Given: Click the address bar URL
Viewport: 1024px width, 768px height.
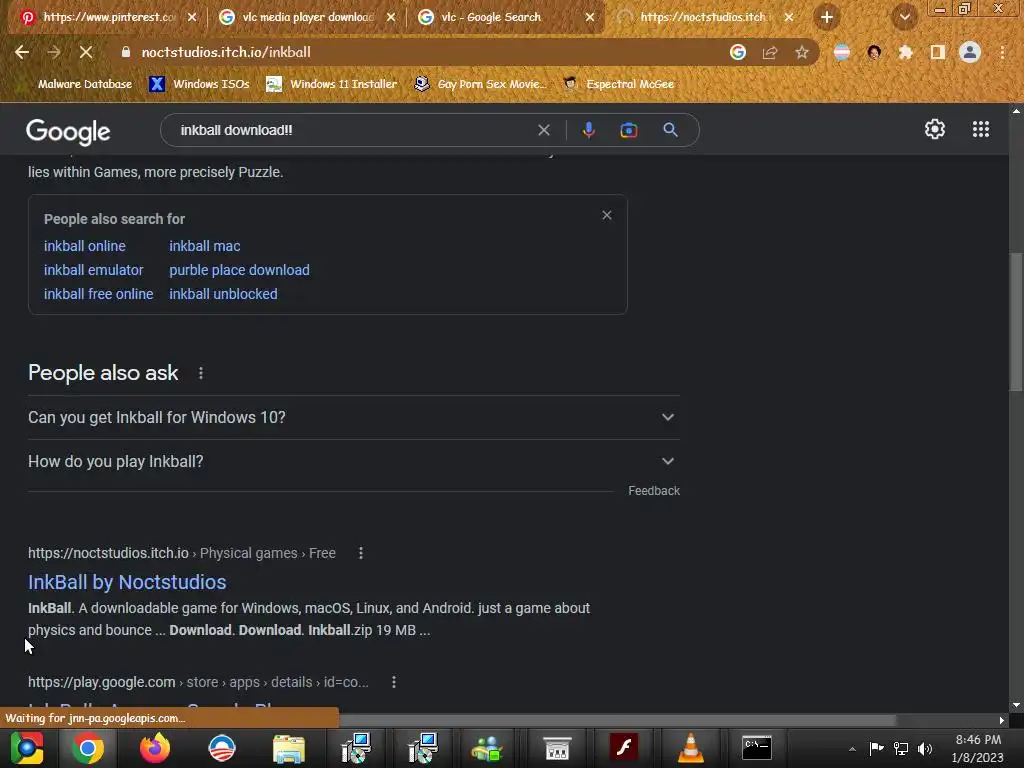Looking at the screenshot, I should click(226, 52).
